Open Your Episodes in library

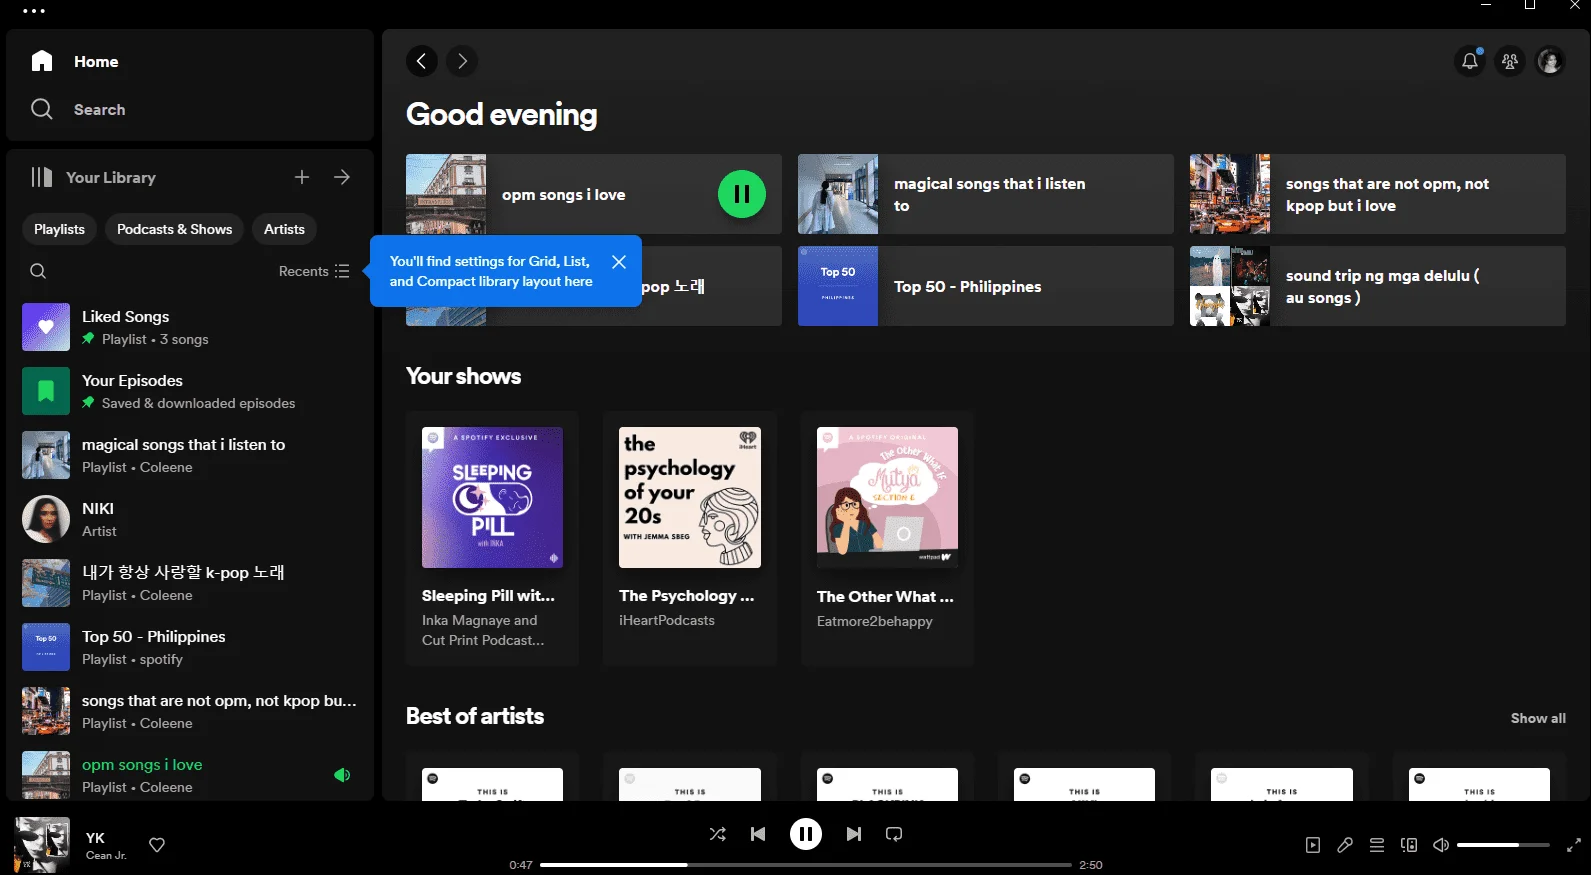click(190, 391)
